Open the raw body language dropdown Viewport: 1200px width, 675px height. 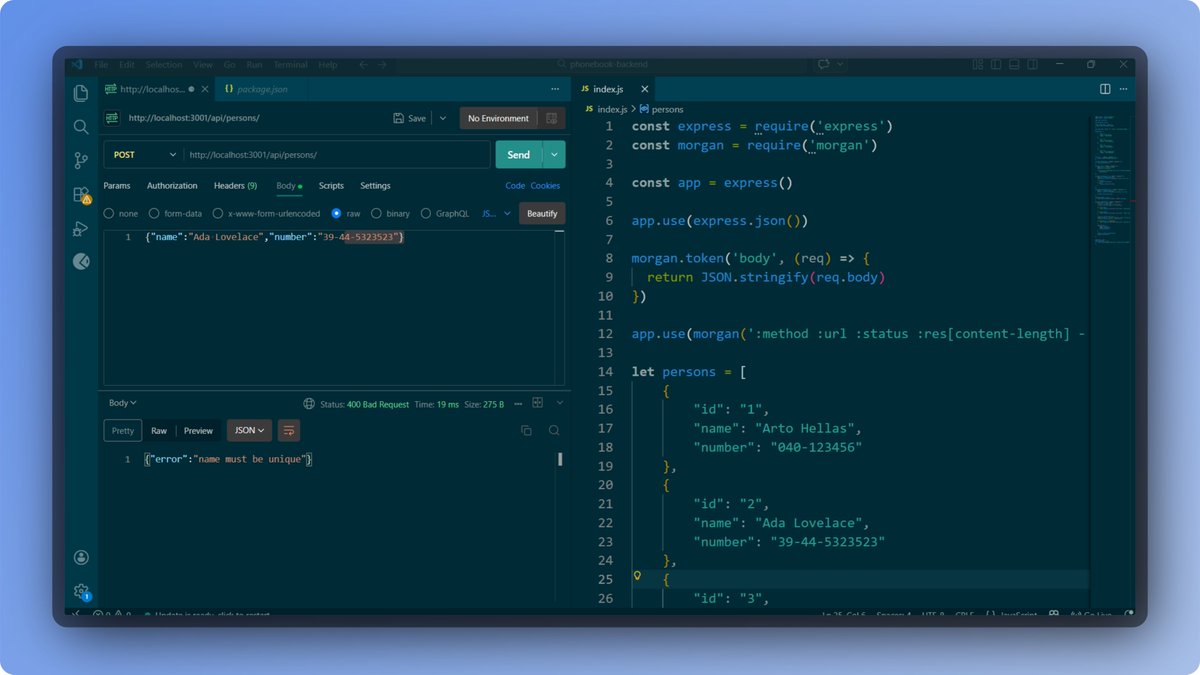coord(497,213)
